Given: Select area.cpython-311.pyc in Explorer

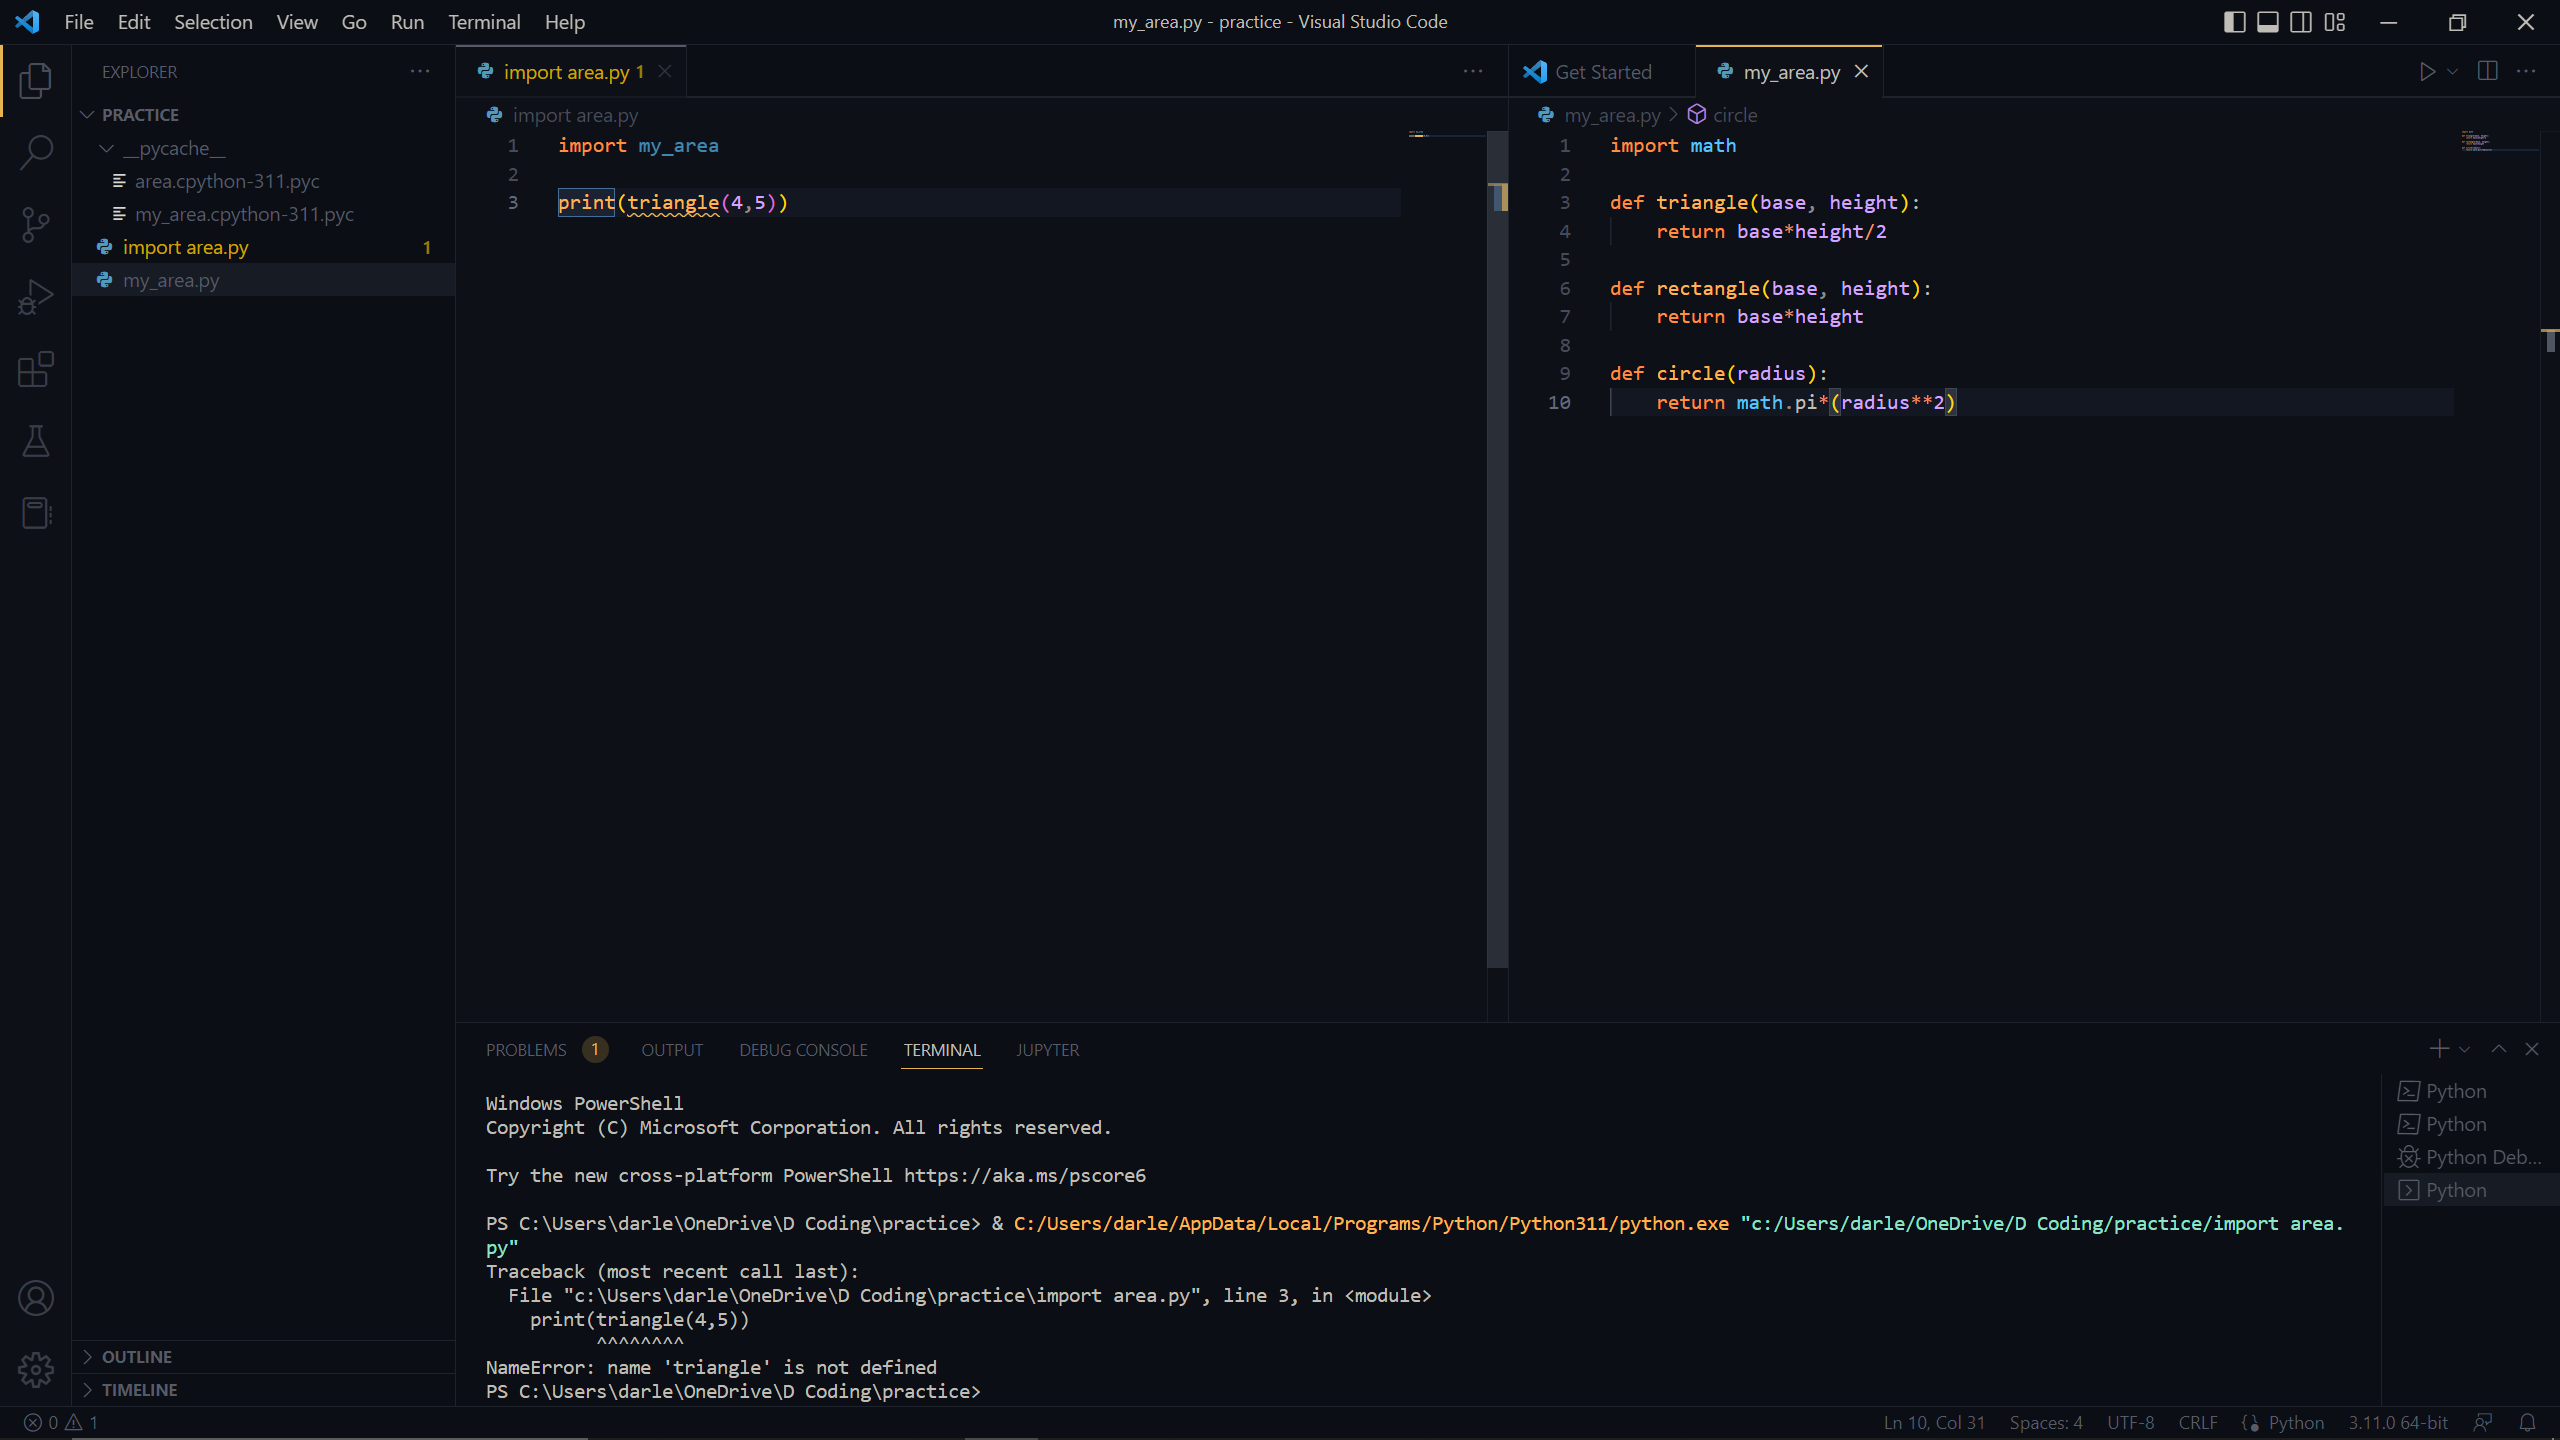Looking at the screenshot, I should click(265, 181).
